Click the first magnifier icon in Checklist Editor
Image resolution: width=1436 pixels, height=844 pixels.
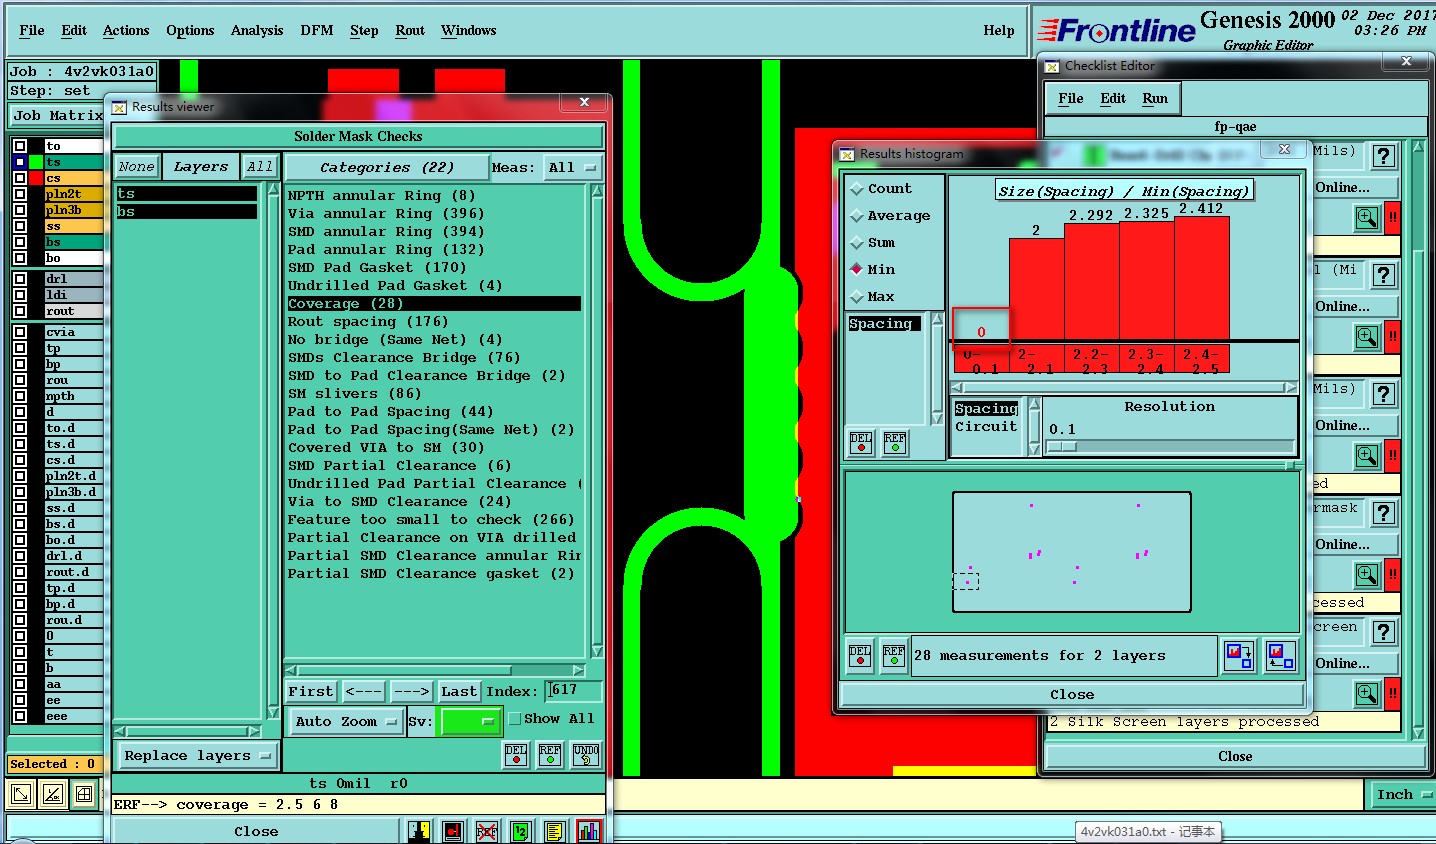click(x=1366, y=218)
